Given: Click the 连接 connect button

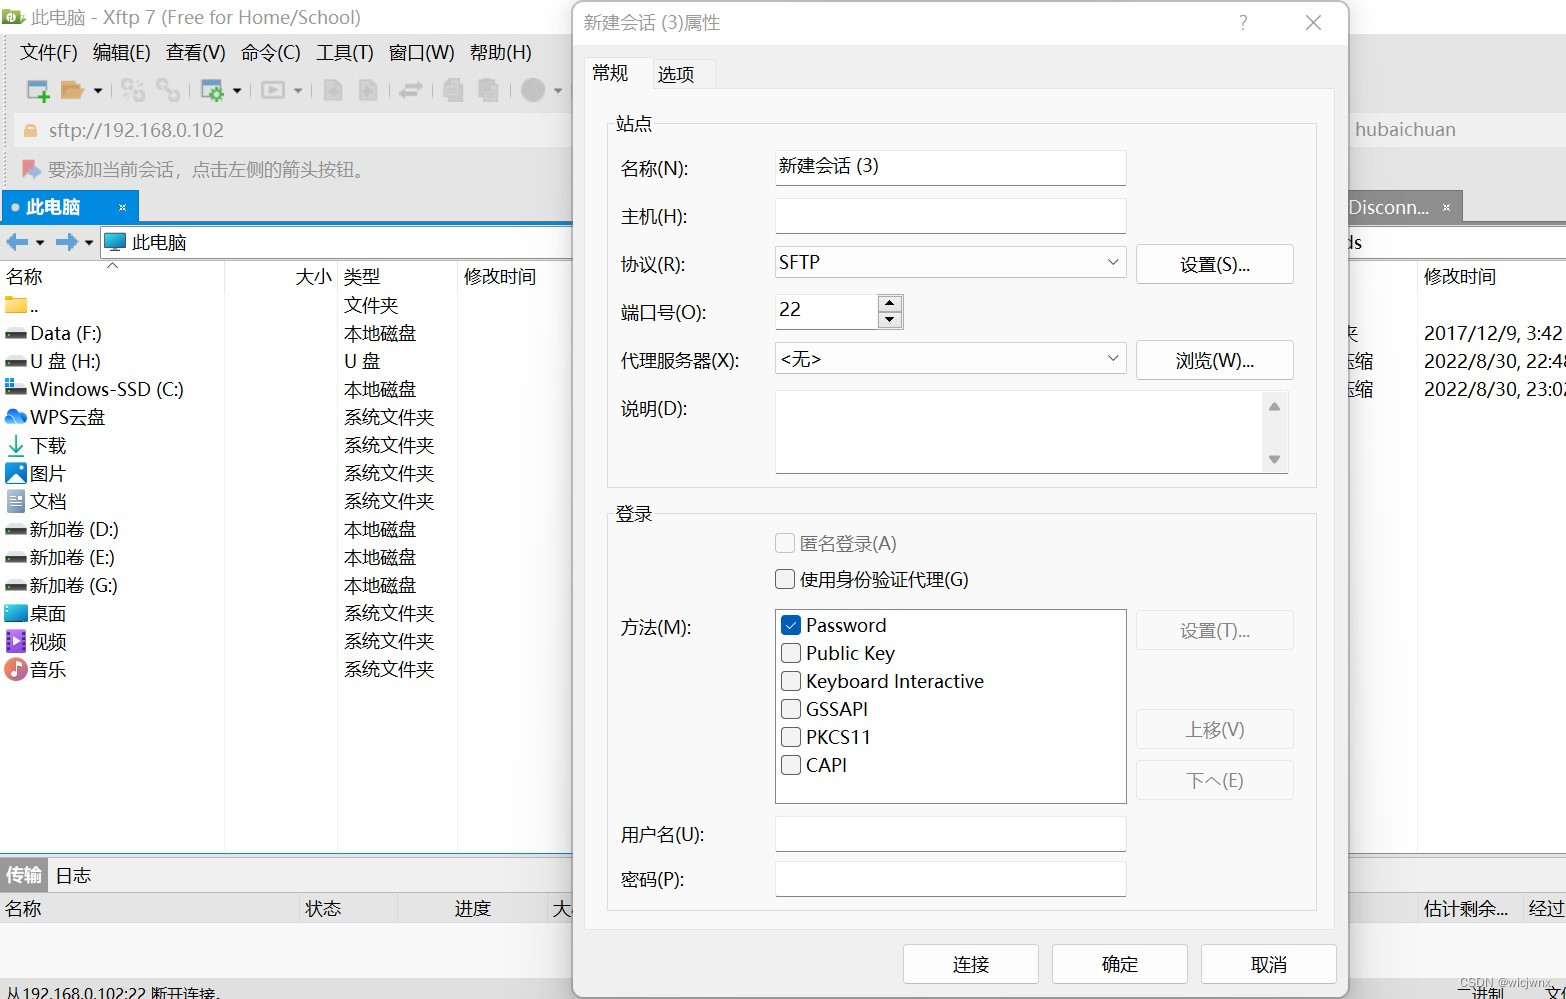Looking at the screenshot, I should 971,964.
